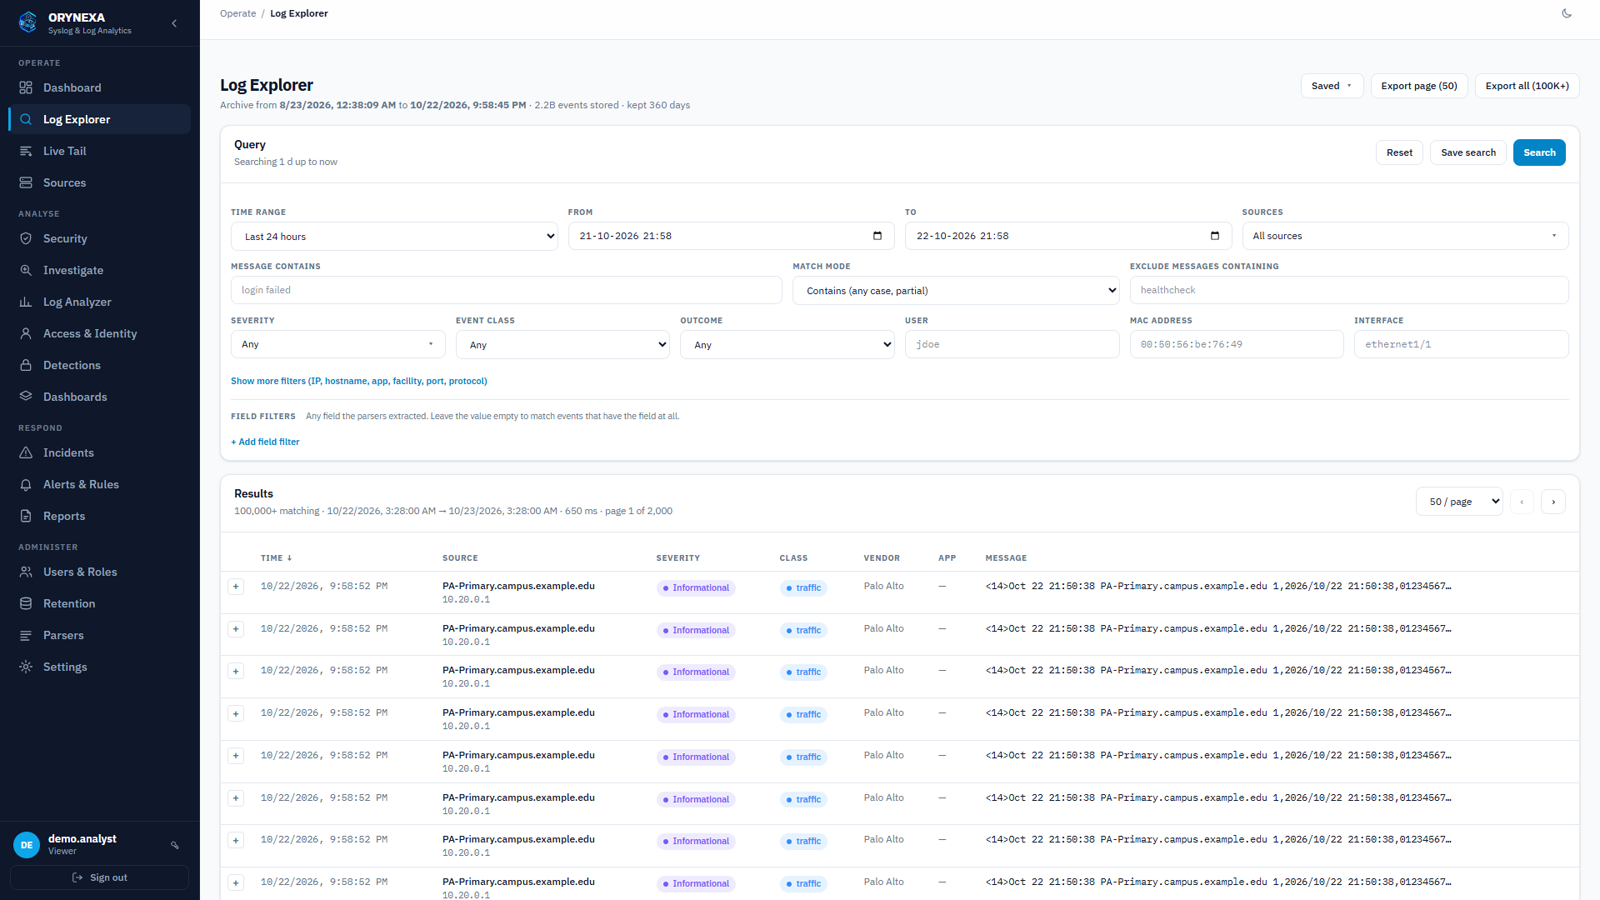This screenshot has height=900, width=1600.
Task: Collapse the sidebar with the chevron icon
Action: coord(174,23)
